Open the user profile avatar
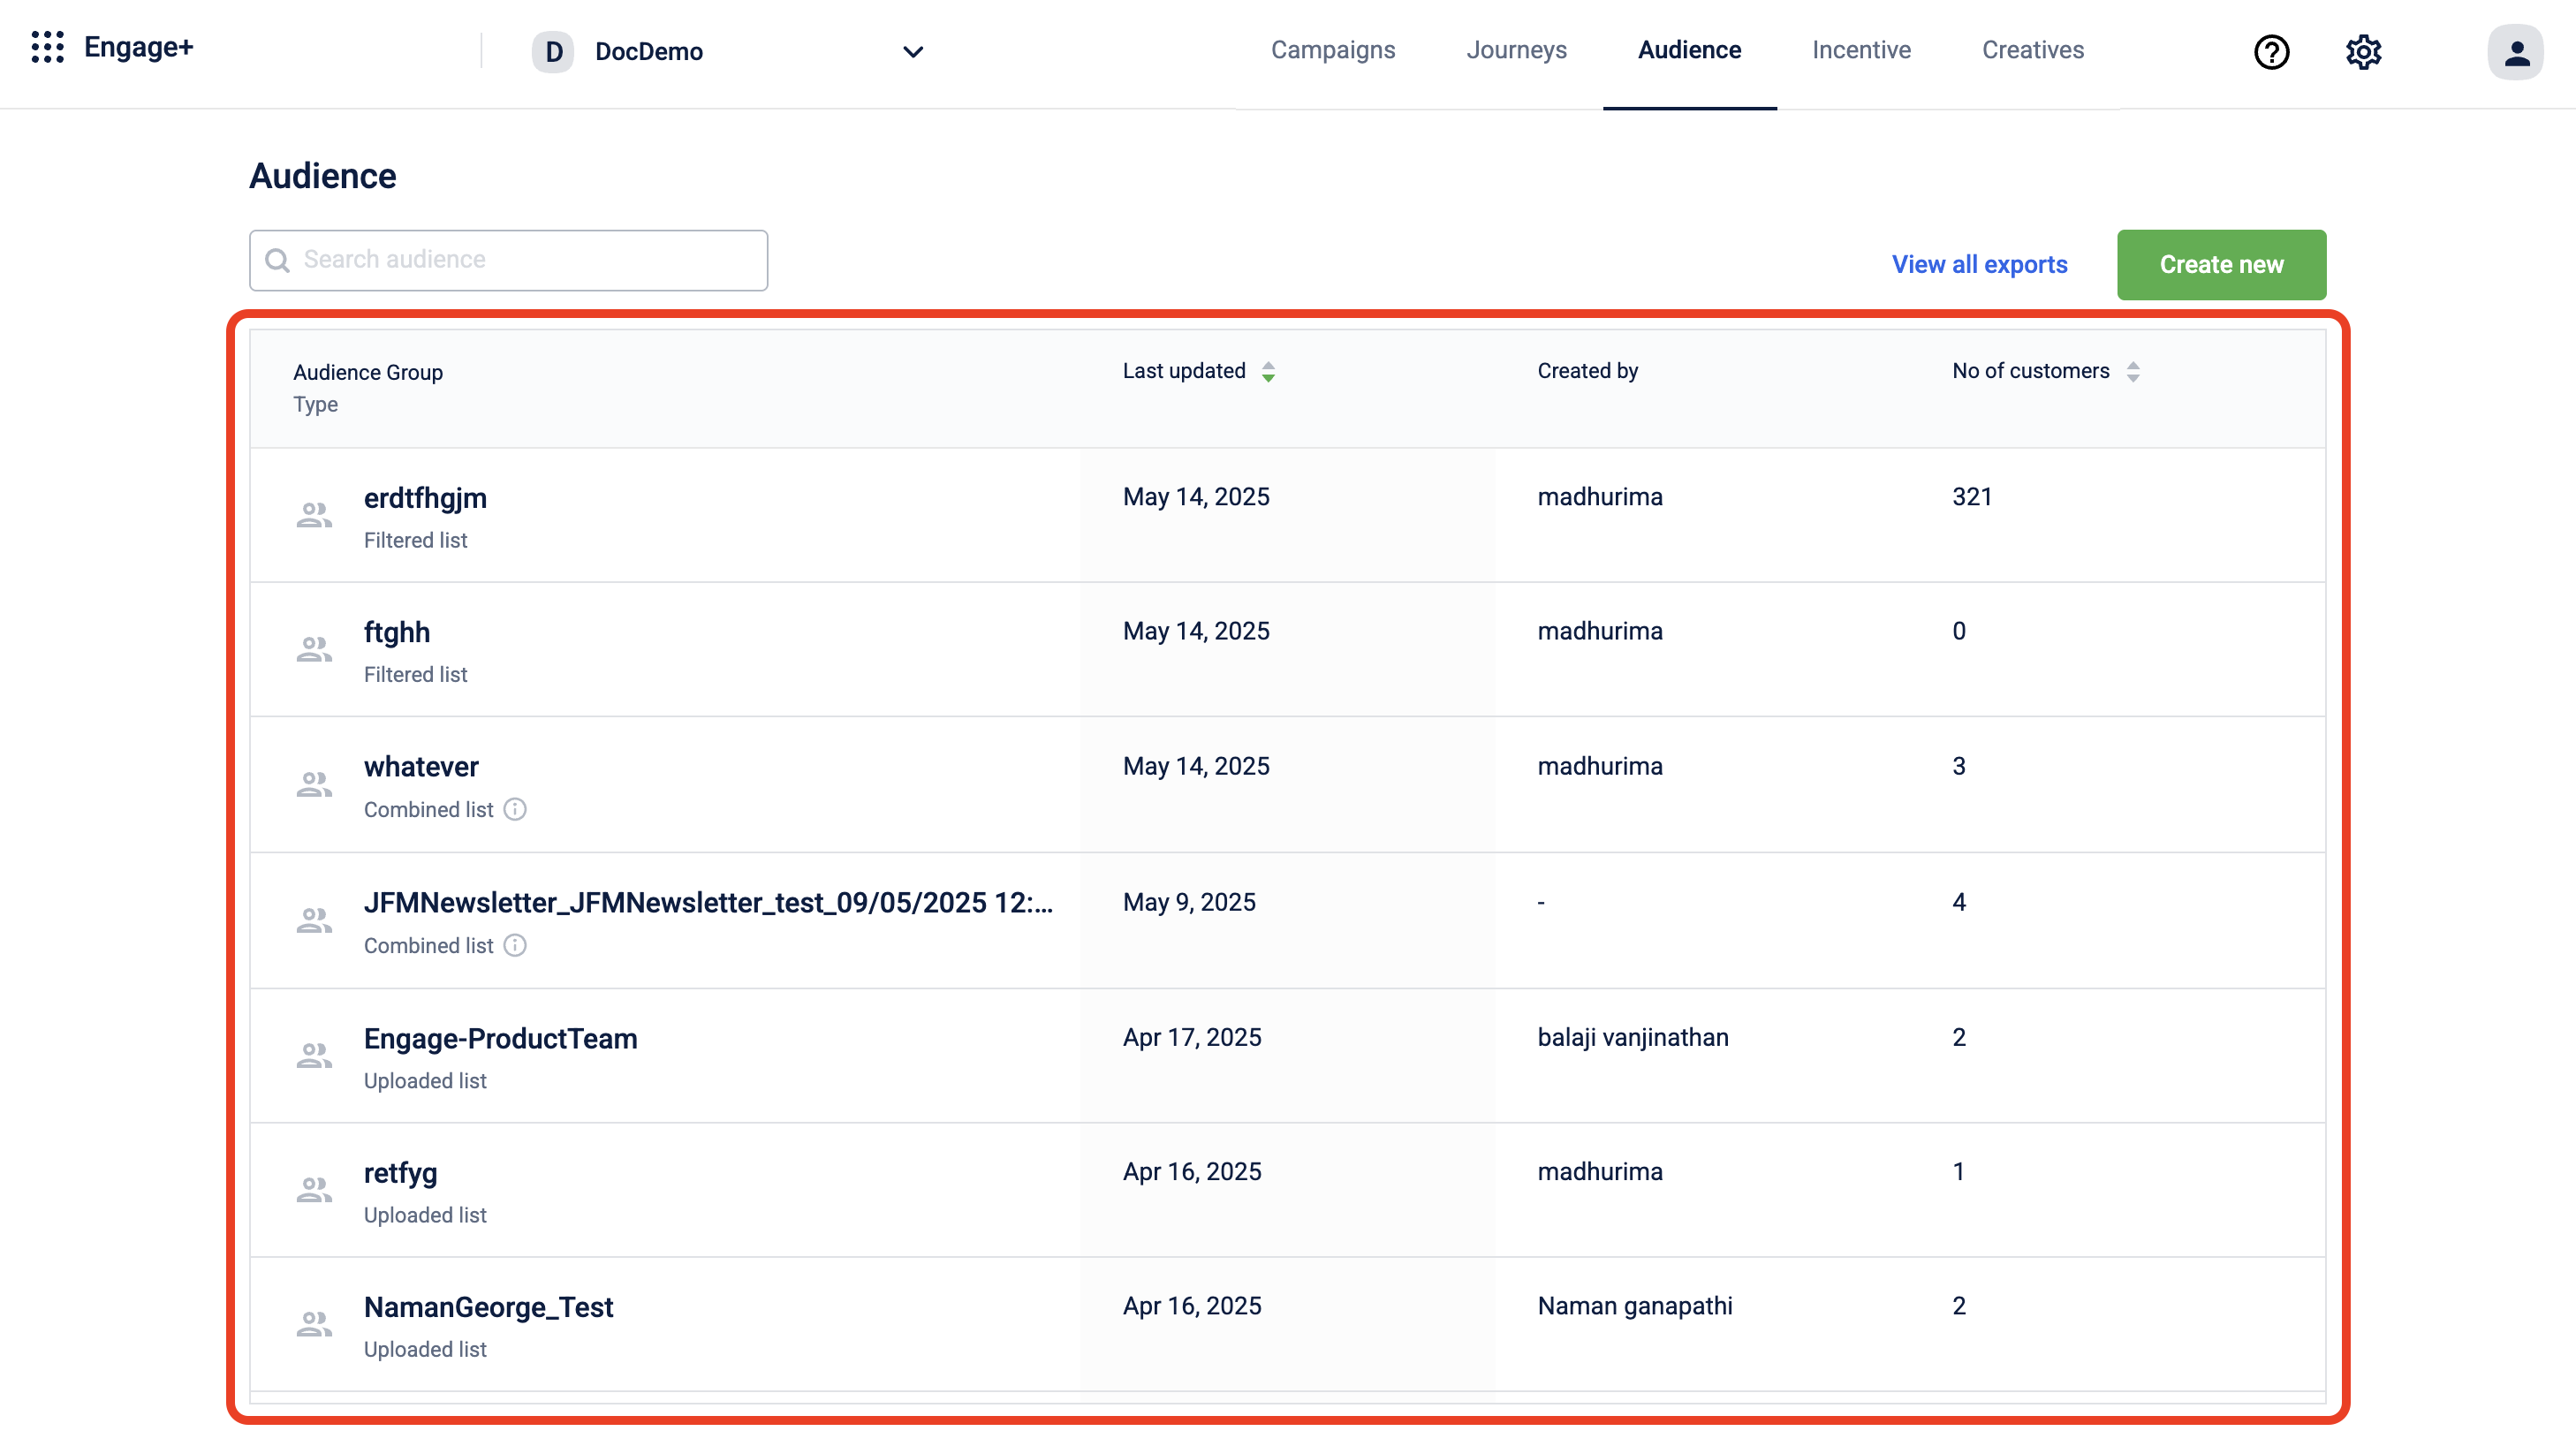Image resolution: width=2576 pixels, height=1431 pixels. [2515, 51]
